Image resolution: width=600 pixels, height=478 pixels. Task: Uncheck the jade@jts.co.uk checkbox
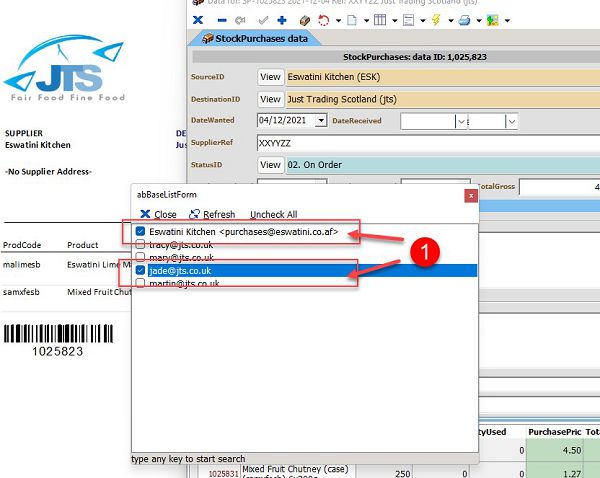coord(140,270)
